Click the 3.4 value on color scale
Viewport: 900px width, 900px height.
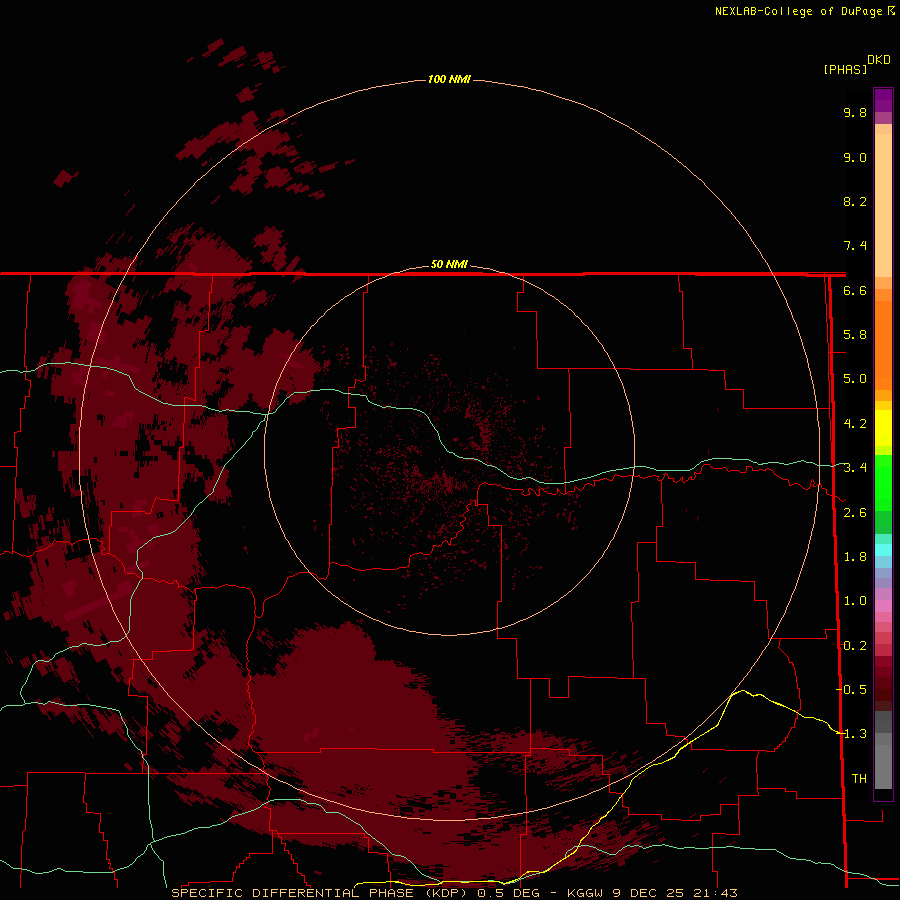855,468
